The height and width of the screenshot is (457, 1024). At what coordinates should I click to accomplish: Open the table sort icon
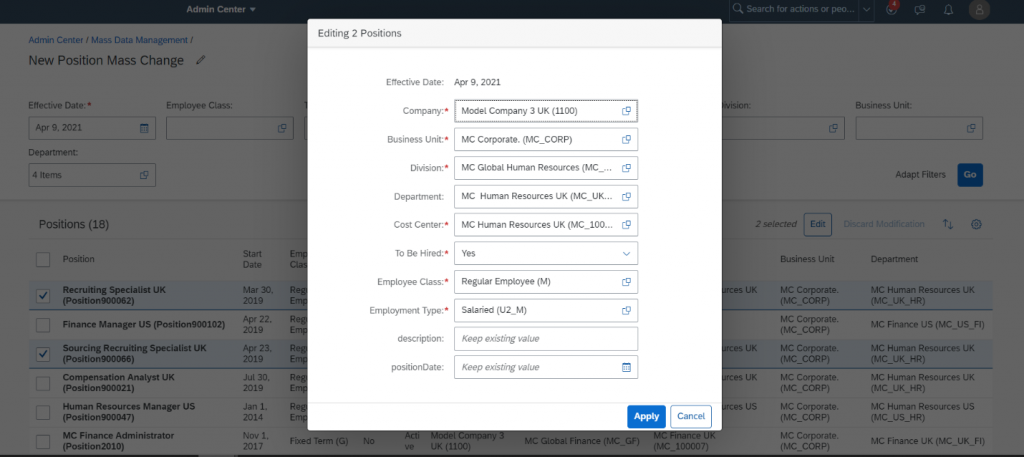(948, 224)
